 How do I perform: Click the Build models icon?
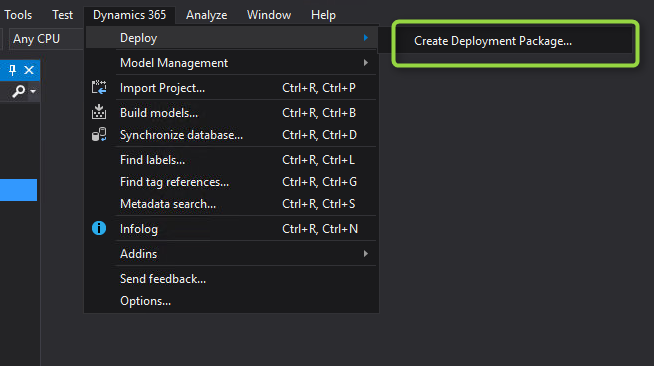[x=99, y=112]
